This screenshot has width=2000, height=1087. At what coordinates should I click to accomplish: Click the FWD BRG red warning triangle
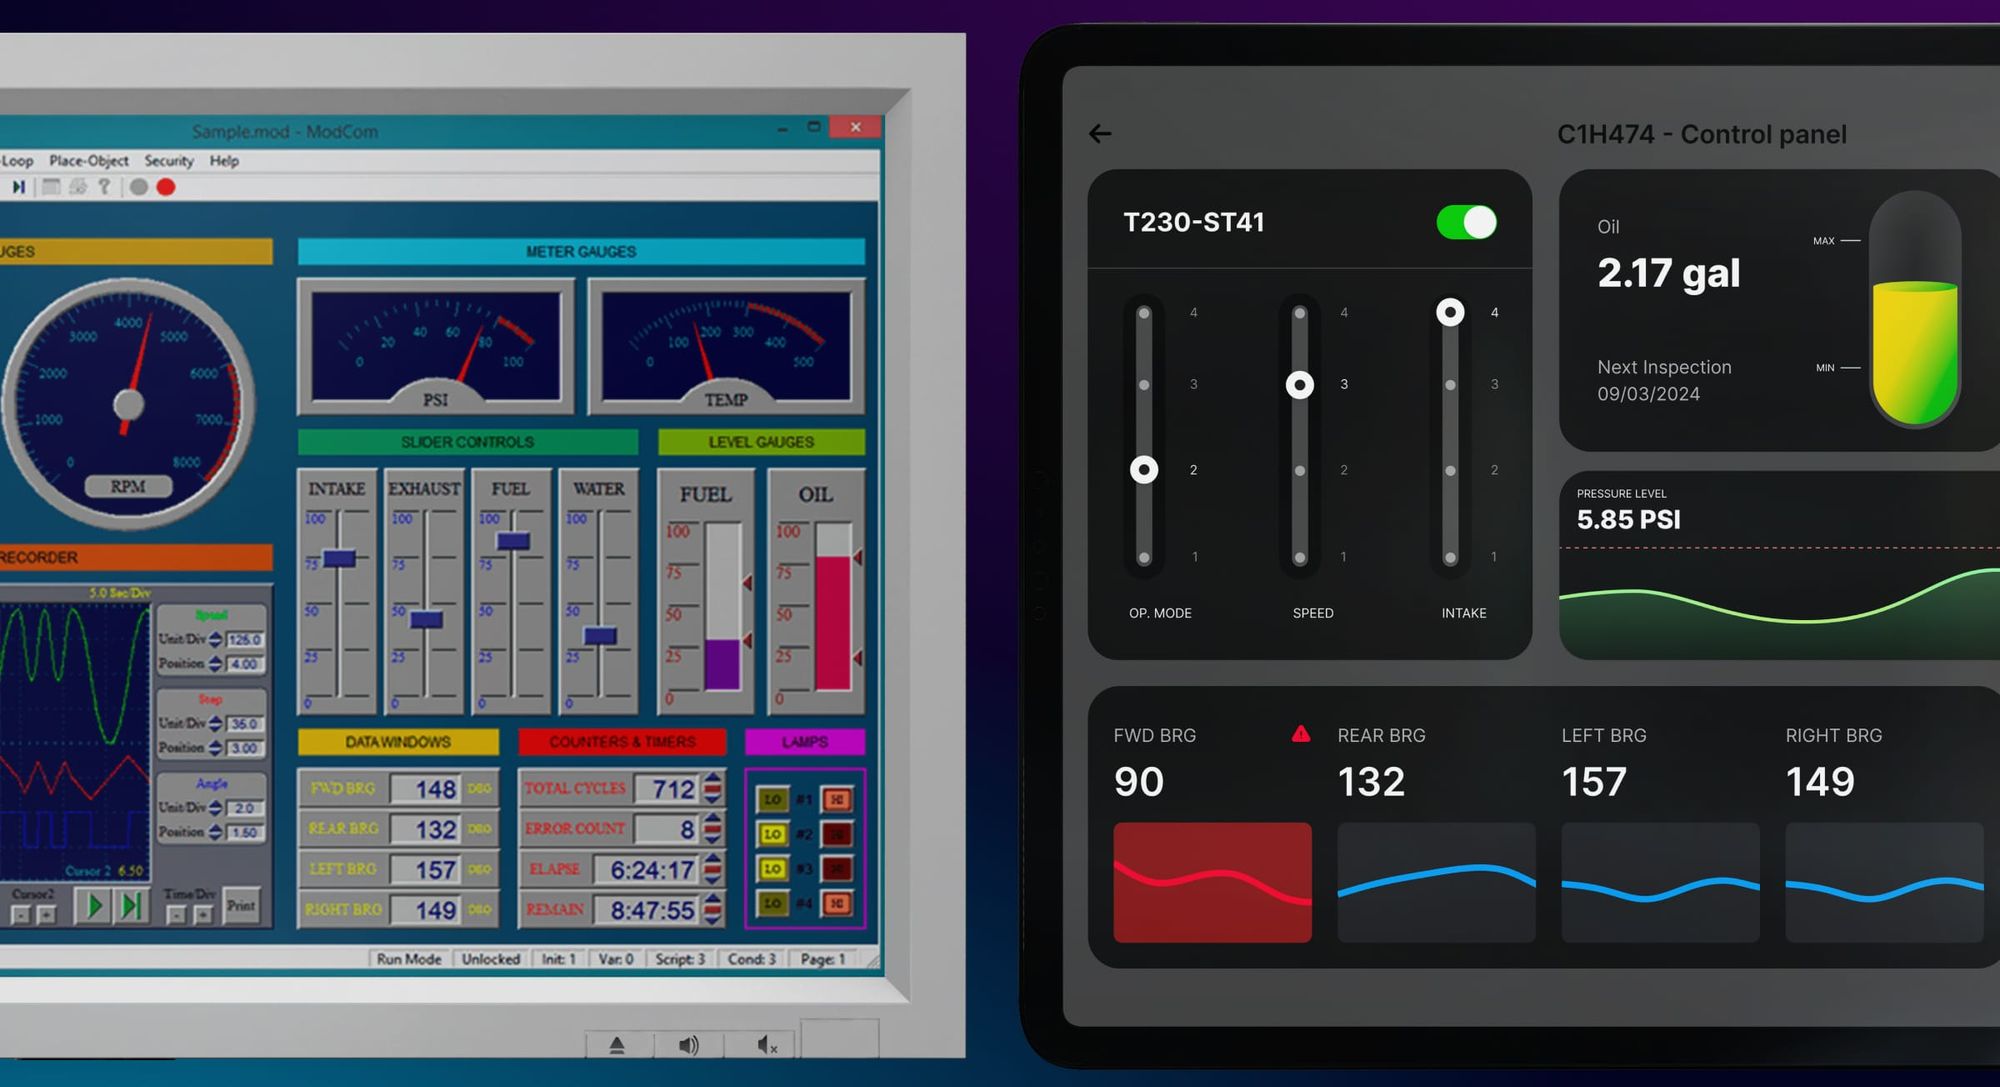(1300, 735)
